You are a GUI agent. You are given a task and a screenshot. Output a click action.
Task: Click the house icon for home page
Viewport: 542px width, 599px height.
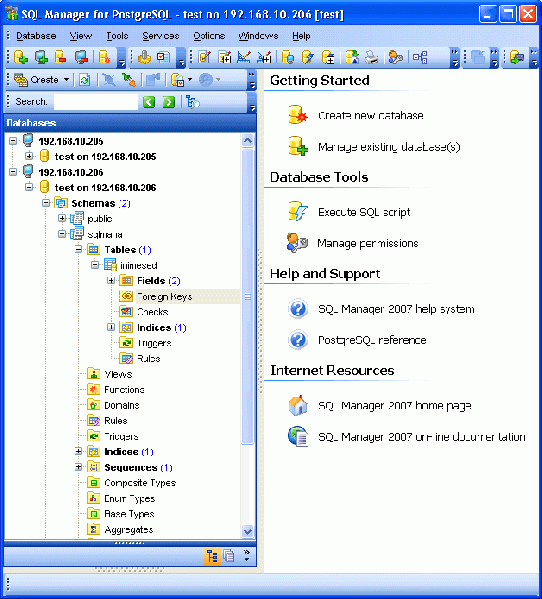point(298,405)
